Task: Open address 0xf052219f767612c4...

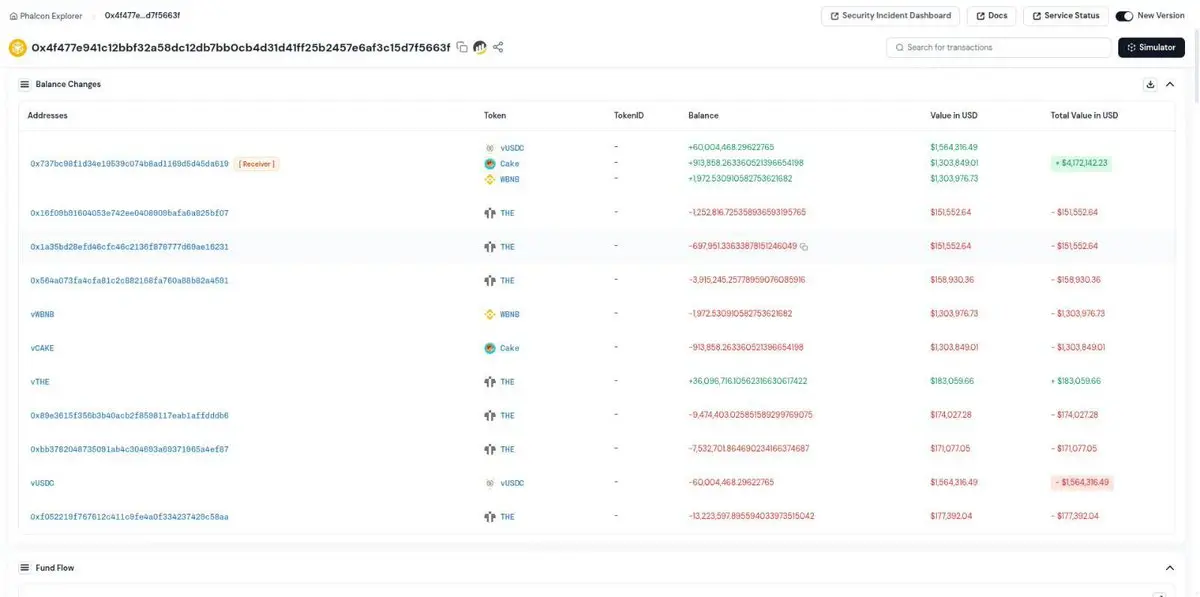Action: [x=129, y=517]
